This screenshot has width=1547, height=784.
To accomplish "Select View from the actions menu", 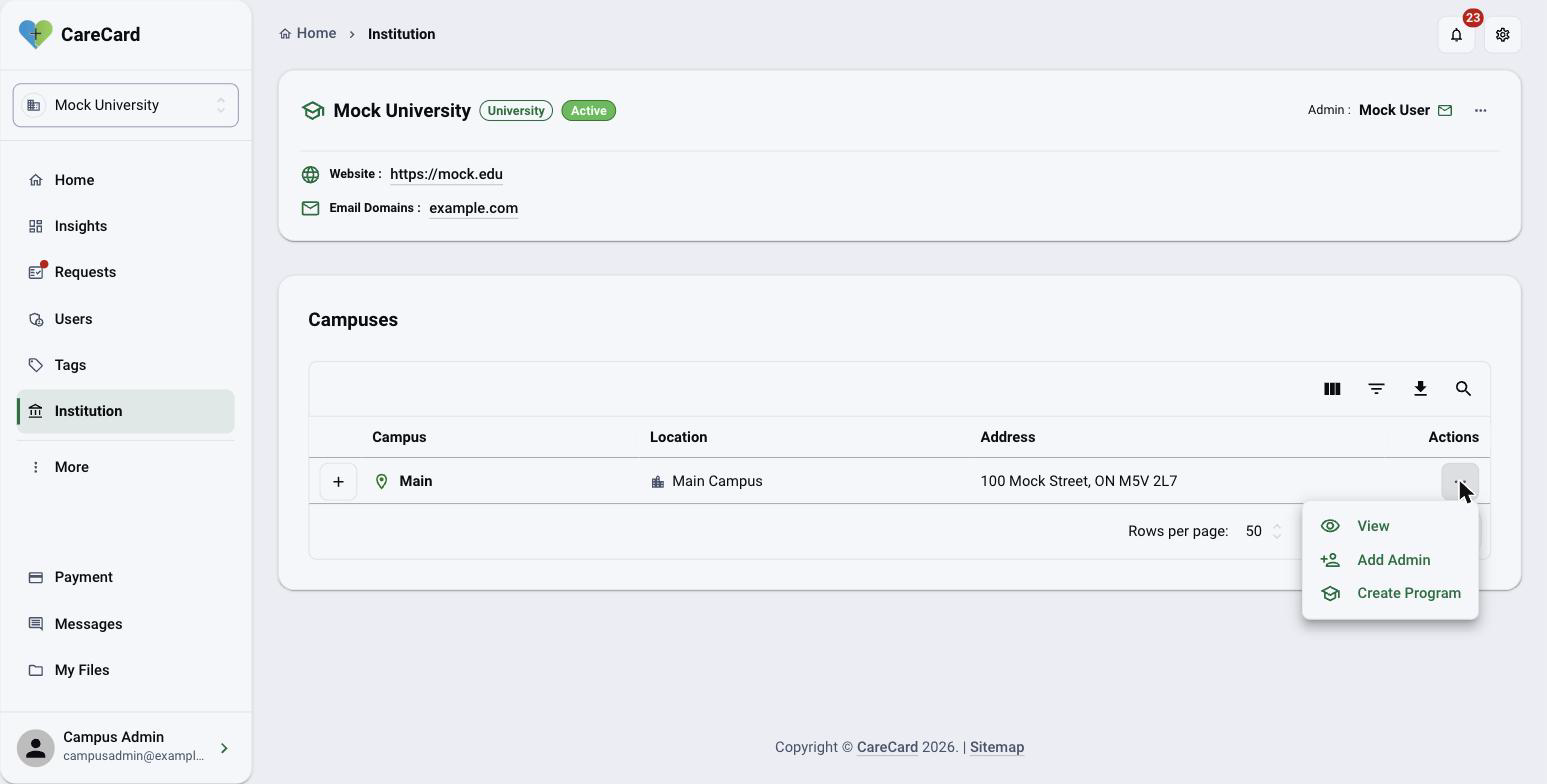I will (x=1390, y=526).
